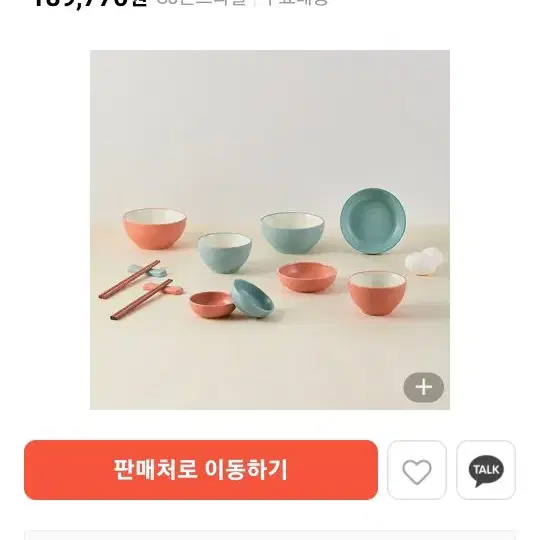The width and height of the screenshot is (540, 540).
Task: Click the small teal bowl in photo
Action: pyautogui.click(x=224, y=253)
